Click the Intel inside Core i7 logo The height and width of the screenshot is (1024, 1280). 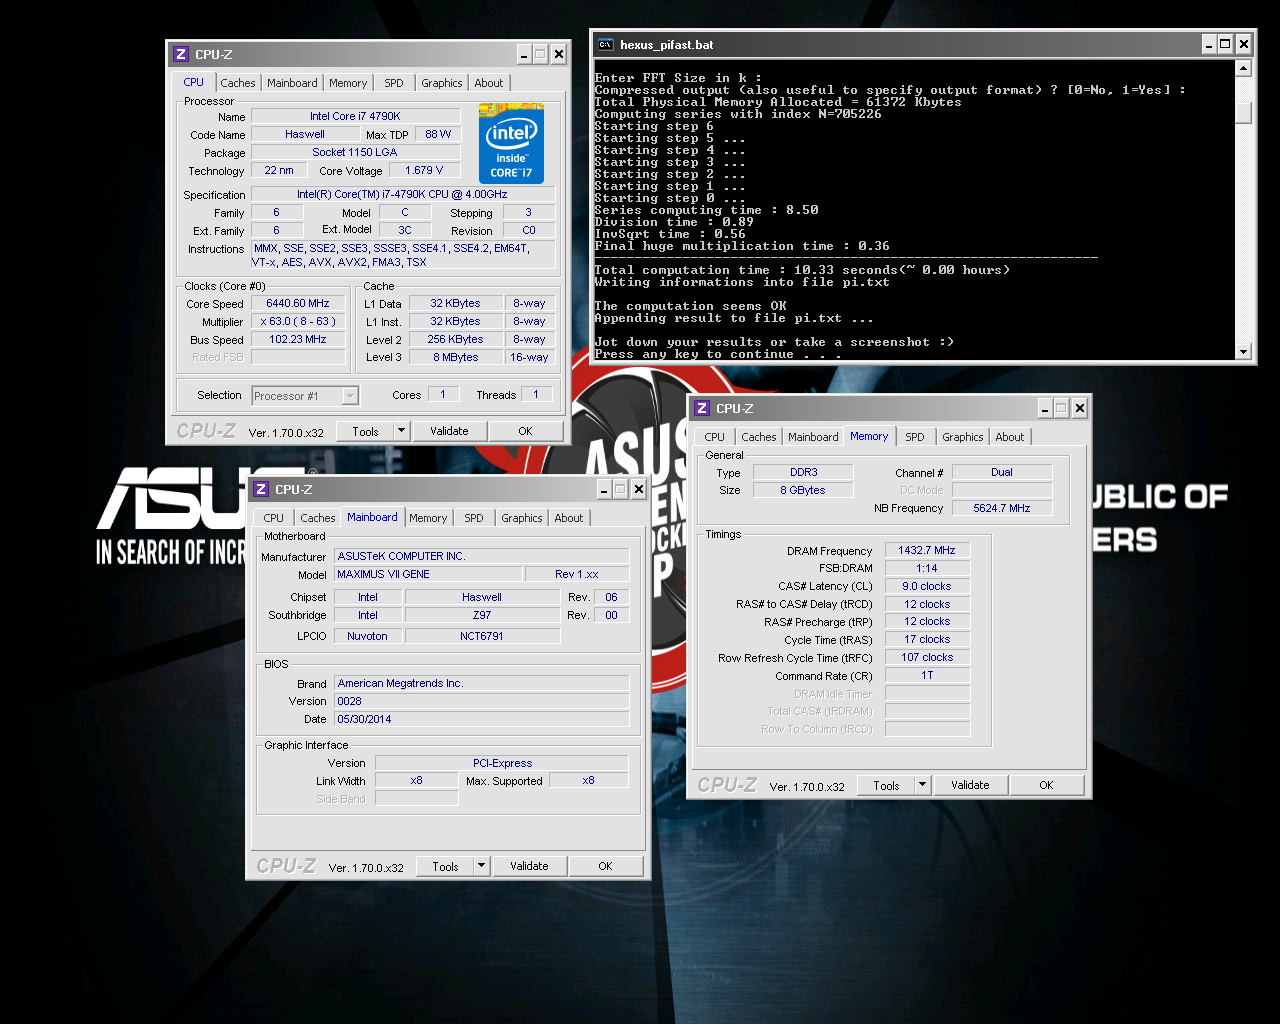pyautogui.click(x=511, y=143)
